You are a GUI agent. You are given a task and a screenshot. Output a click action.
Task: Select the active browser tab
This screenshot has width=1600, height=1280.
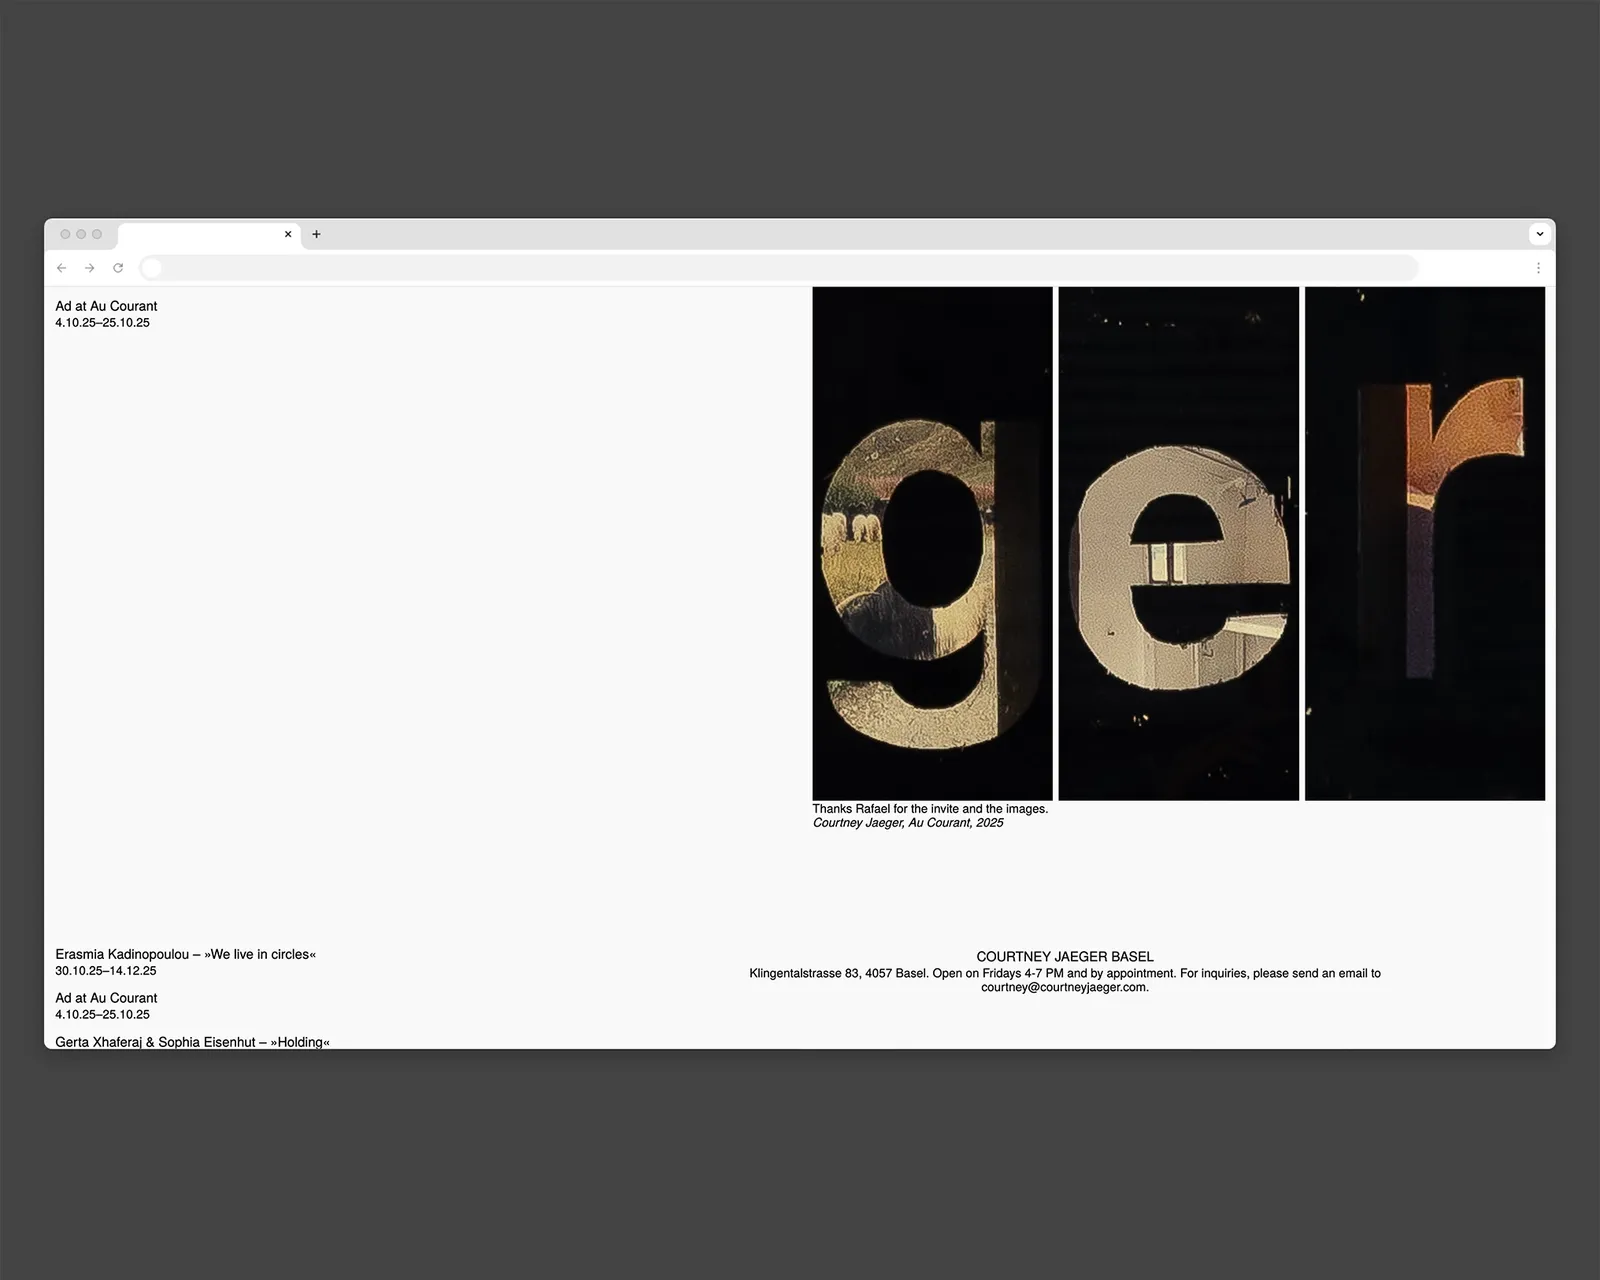200,234
